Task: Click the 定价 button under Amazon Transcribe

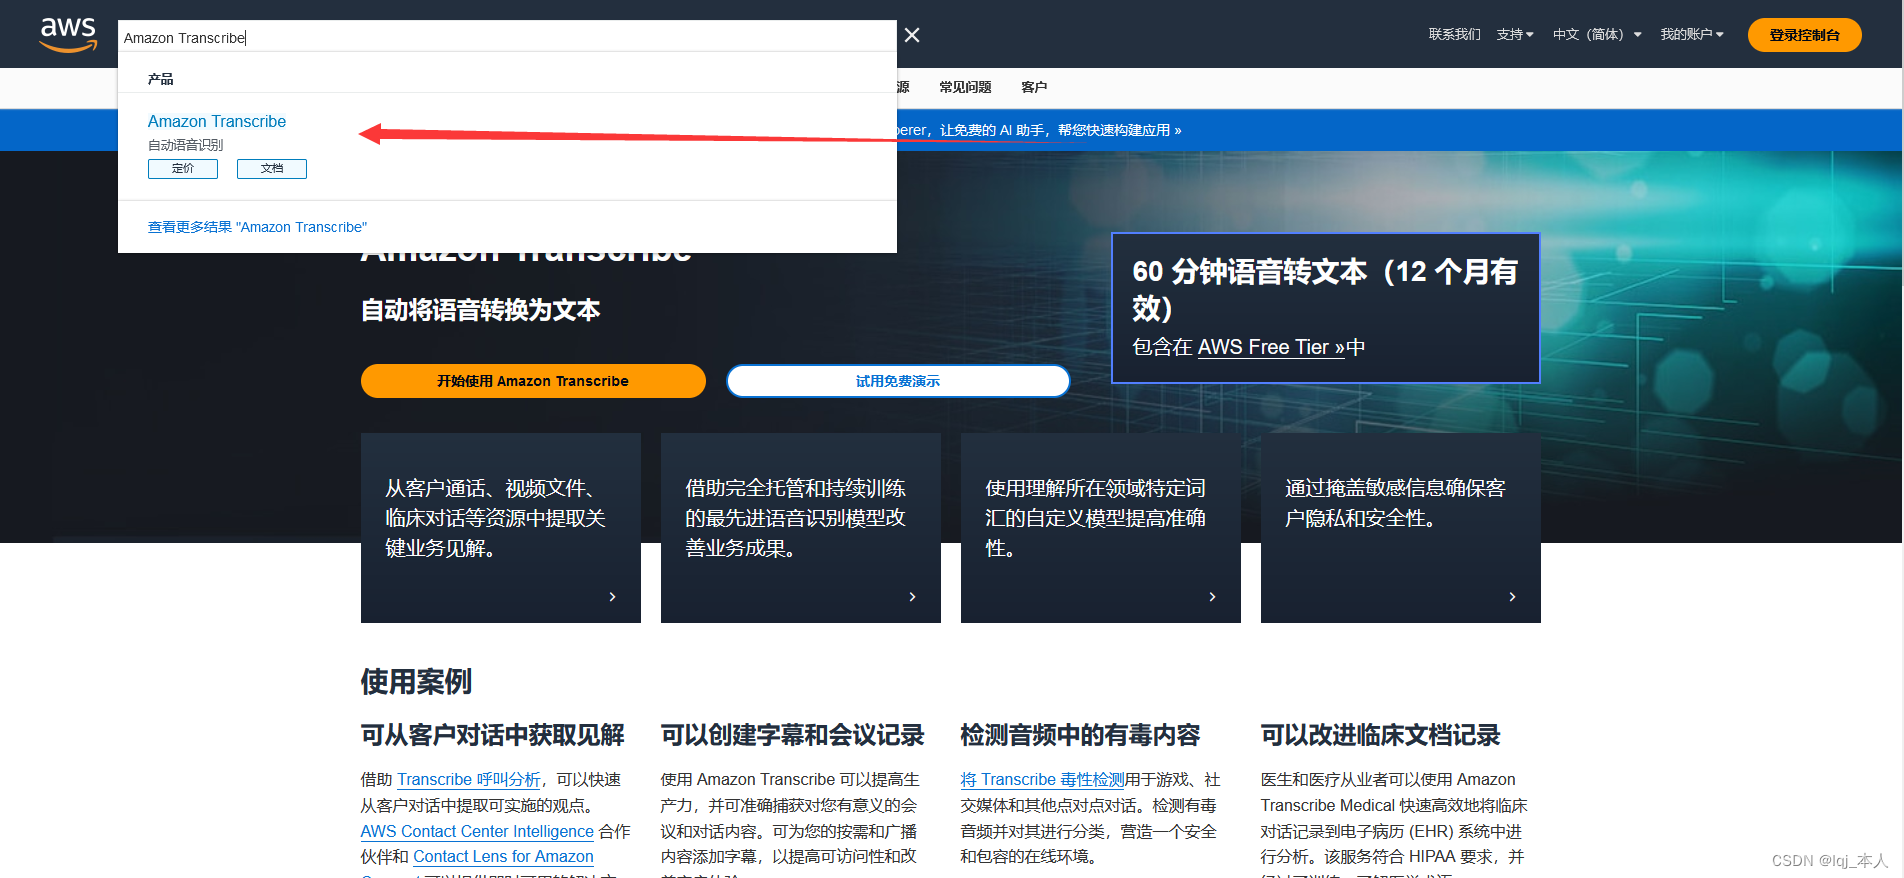Action: tap(183, 168)
